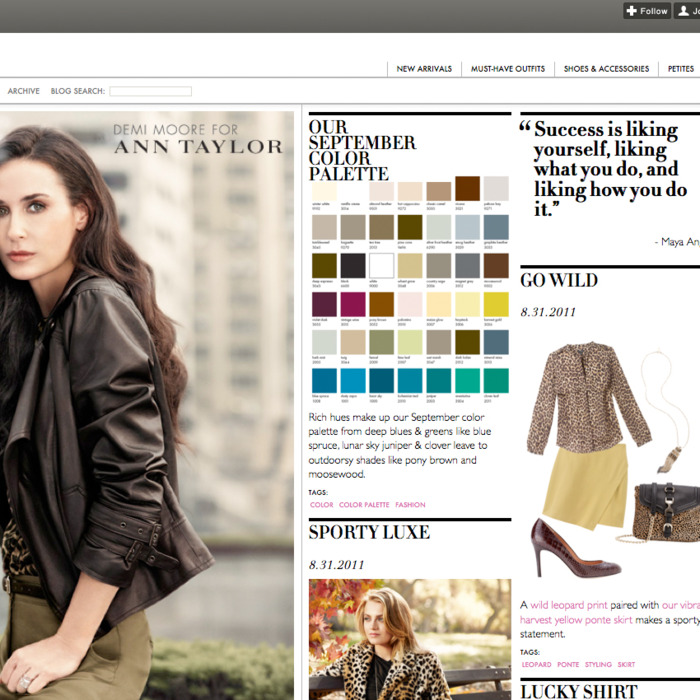Click the Maya Angelou attribution text

click(677, 242)
